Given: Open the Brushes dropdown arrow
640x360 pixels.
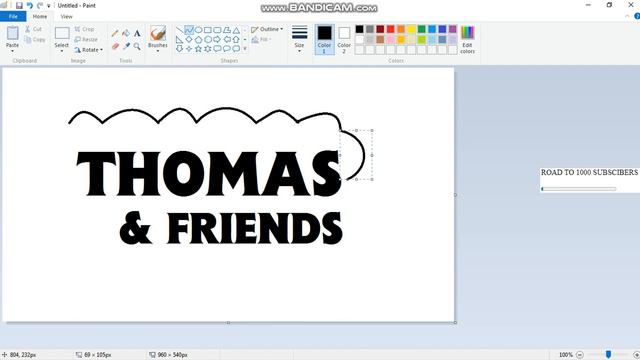Looking at the screenshot, I should [158, 51].
